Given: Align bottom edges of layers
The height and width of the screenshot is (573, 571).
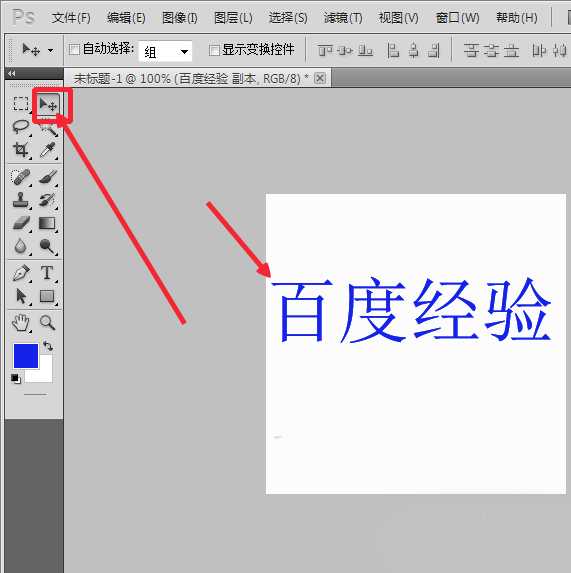Looking at the screenshot, I should click(x=365, y=50).
